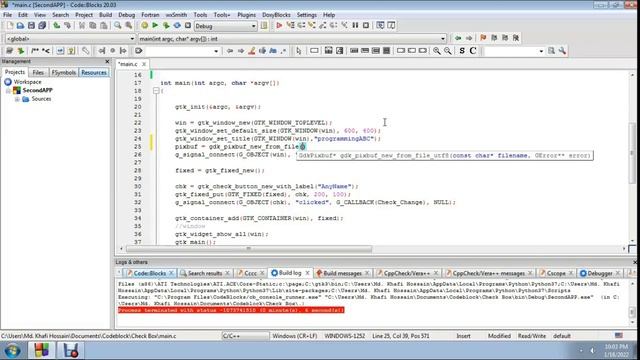
Task: Open the Settings menu
Action: pyautogui.click(x=307, y=15)
